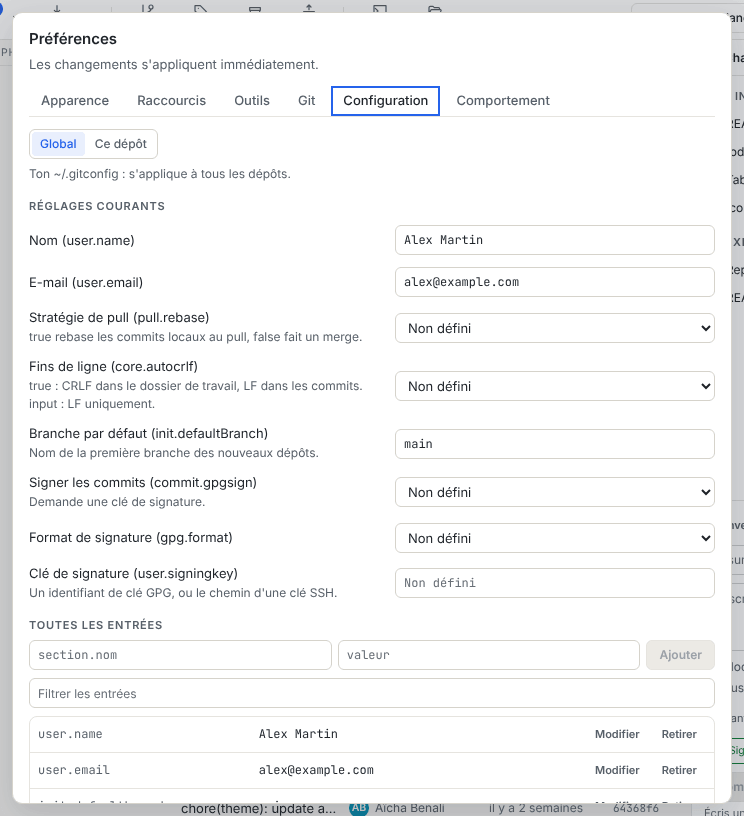Click the Nom field containing Alex Martin
Screen dimensions: 744x816
pos(555,240)
